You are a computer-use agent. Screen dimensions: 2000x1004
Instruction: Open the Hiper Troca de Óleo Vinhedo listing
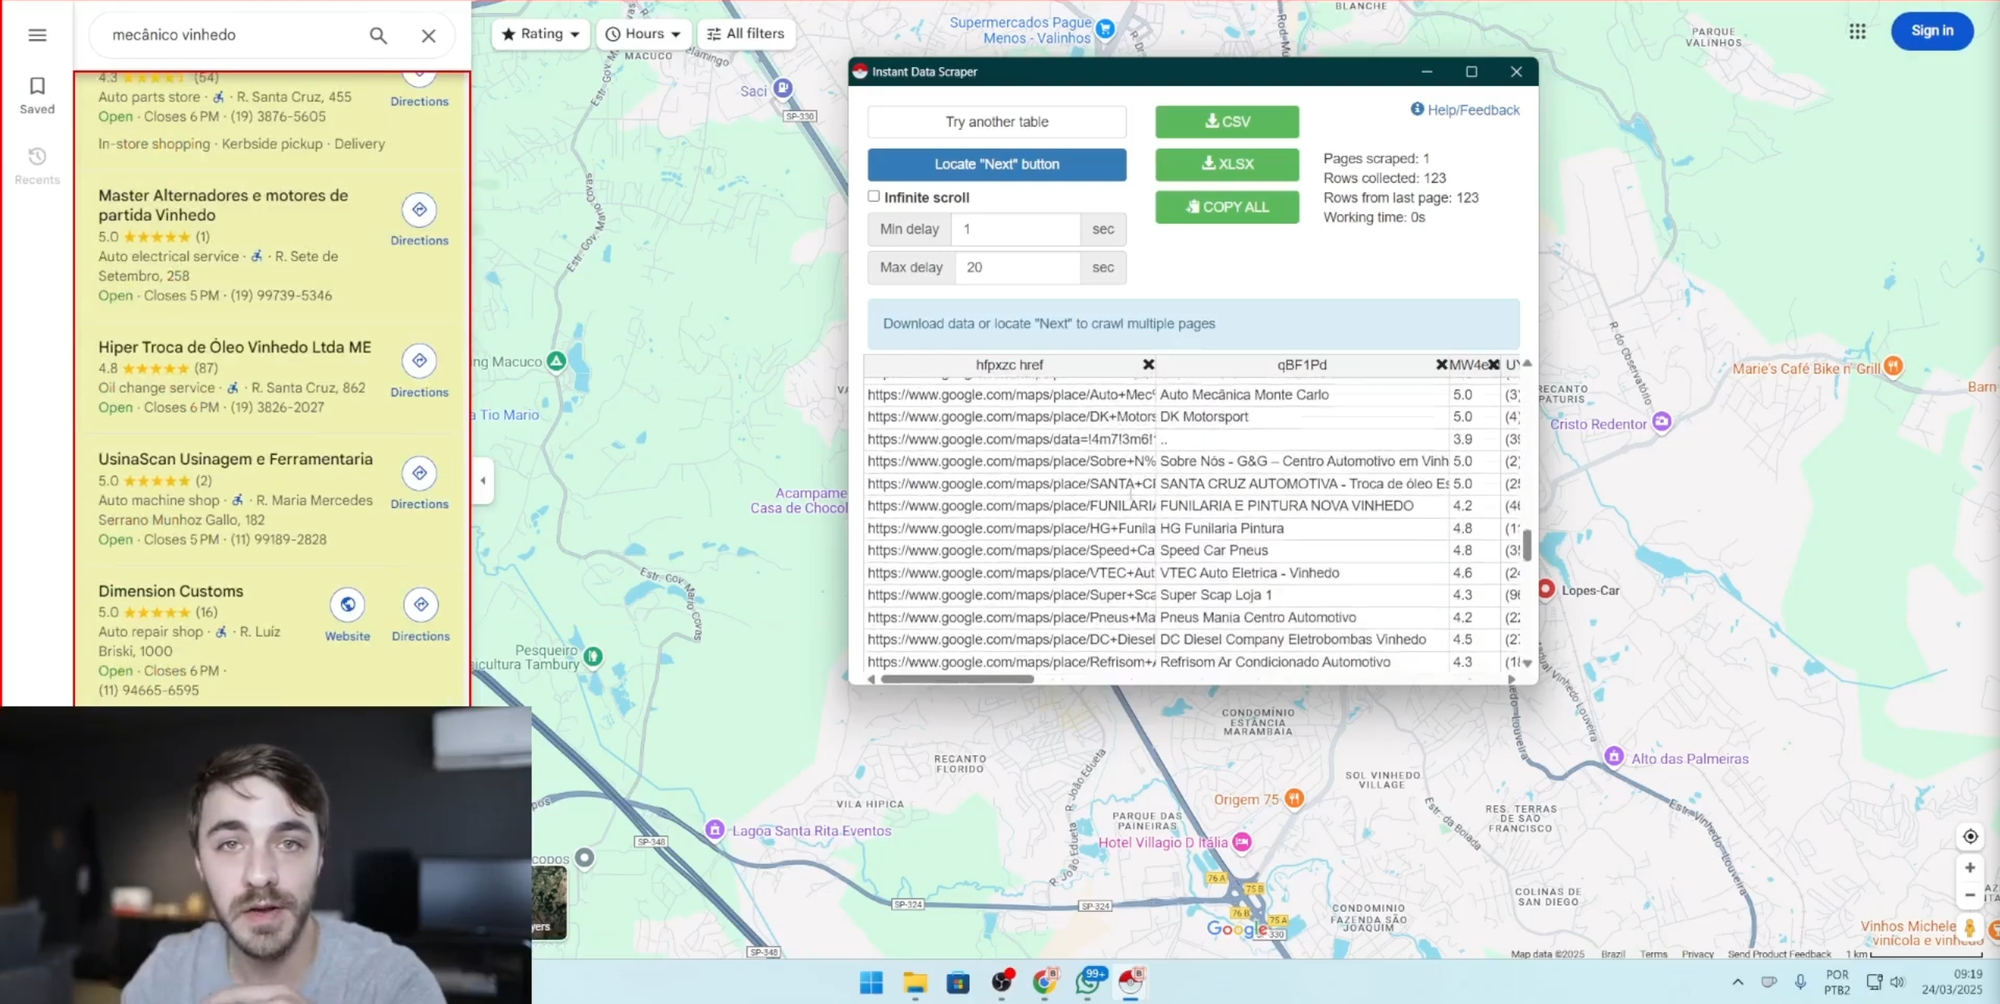click(x=234, y=347)
